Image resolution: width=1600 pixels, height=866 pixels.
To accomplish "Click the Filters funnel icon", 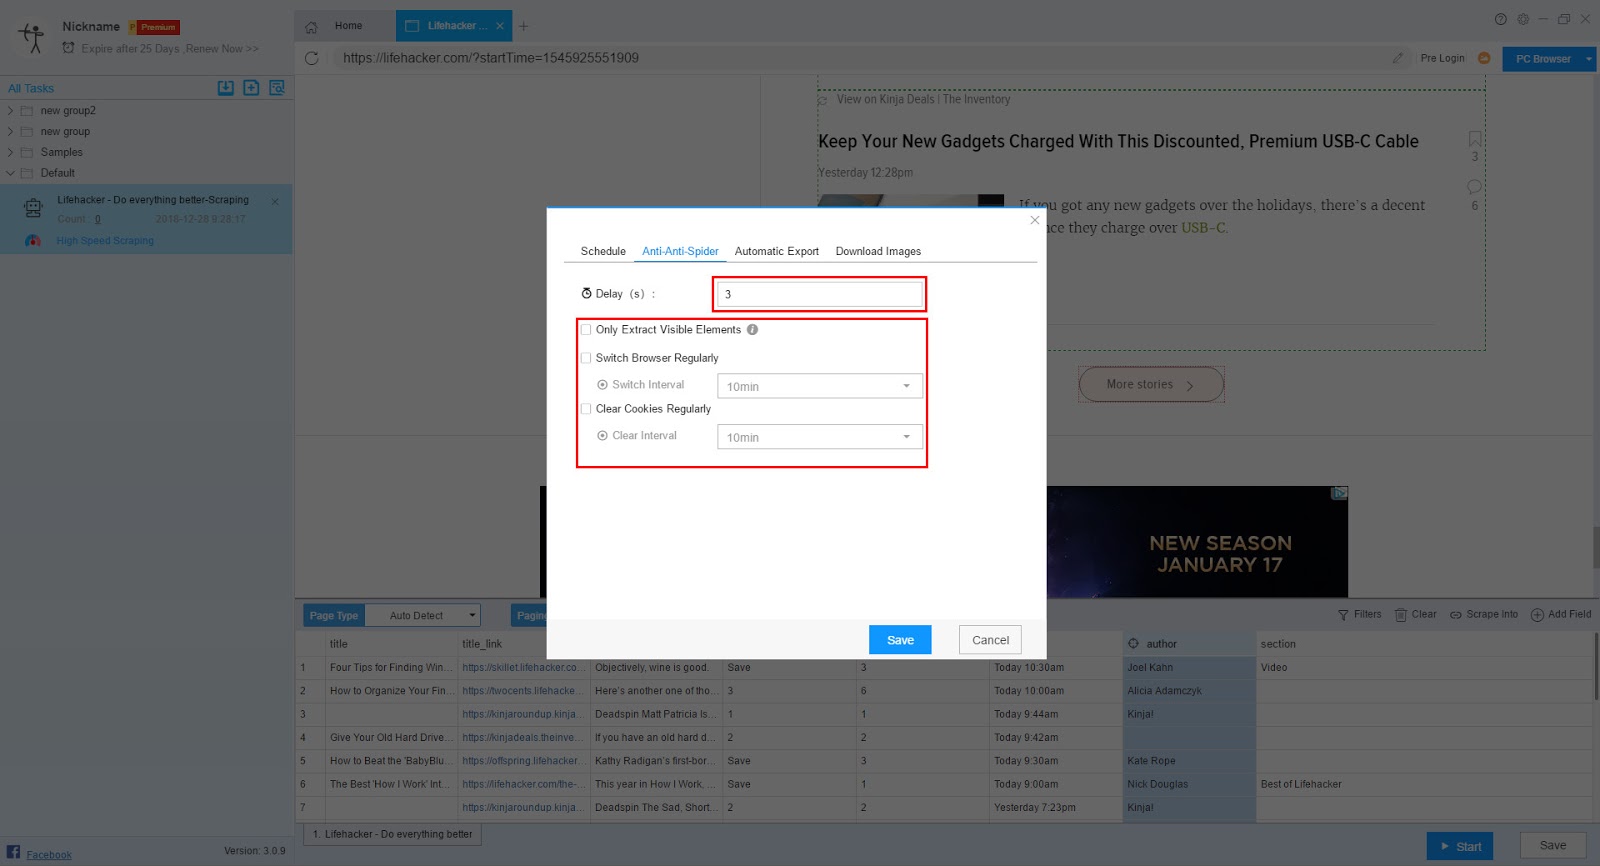I will [1343, 615].
